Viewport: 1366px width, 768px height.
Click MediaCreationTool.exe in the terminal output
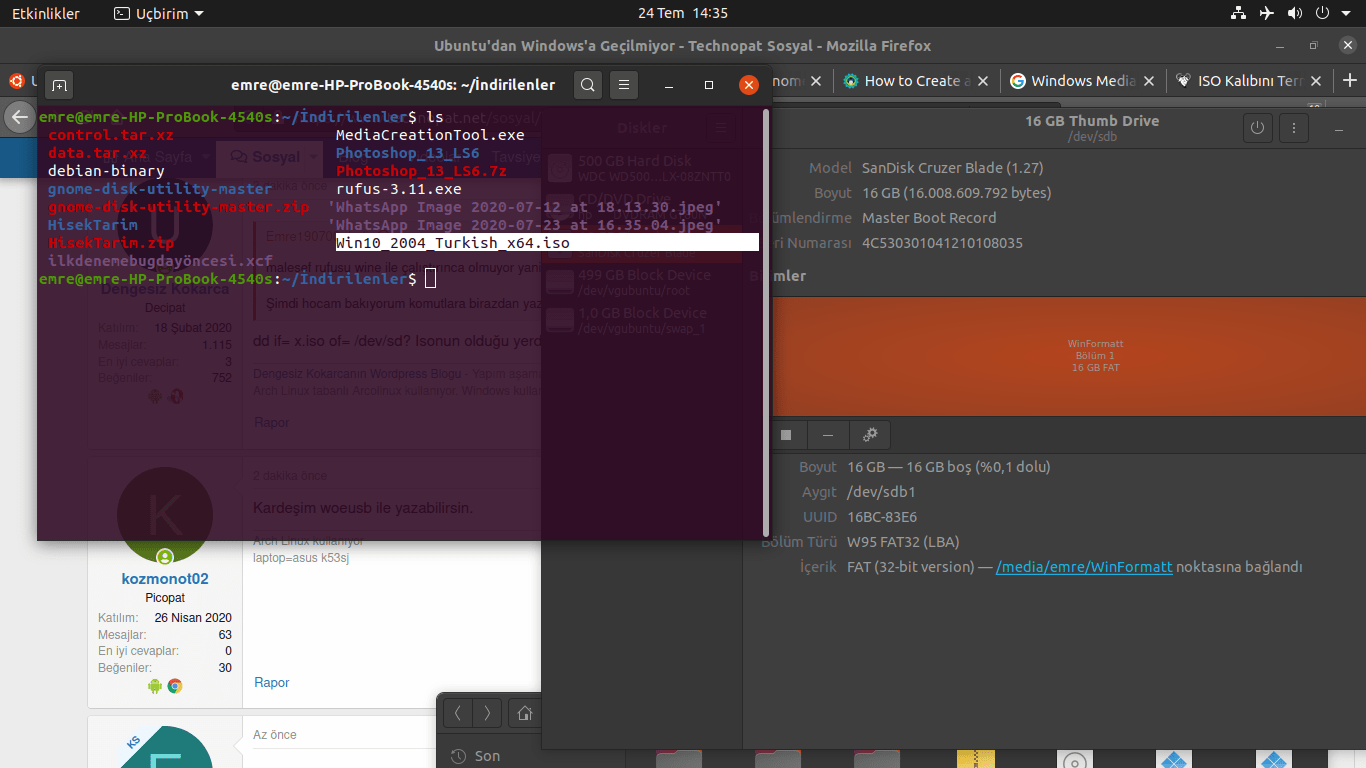click(x=430, y=135)
